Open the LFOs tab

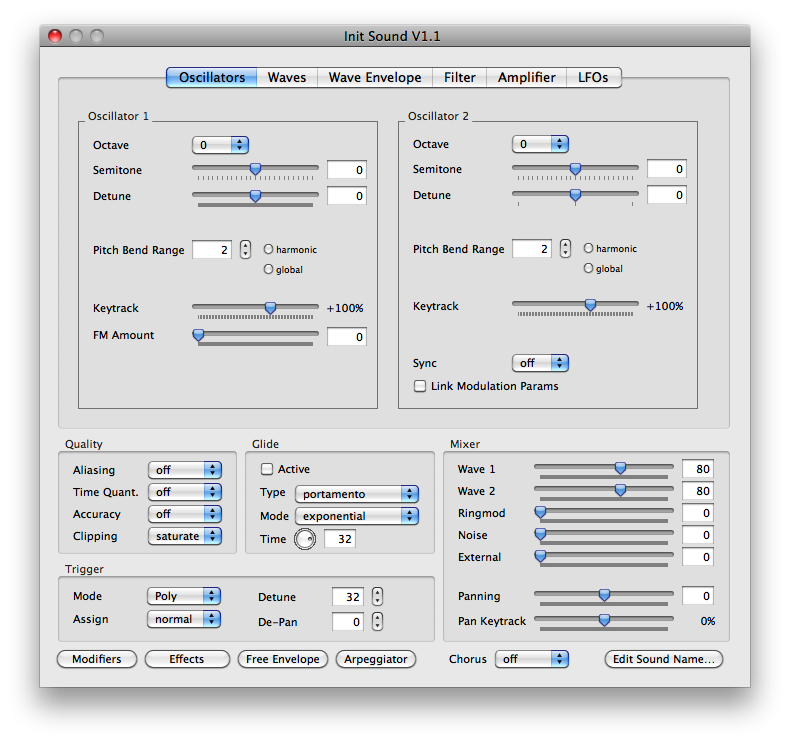pos(593,78)
